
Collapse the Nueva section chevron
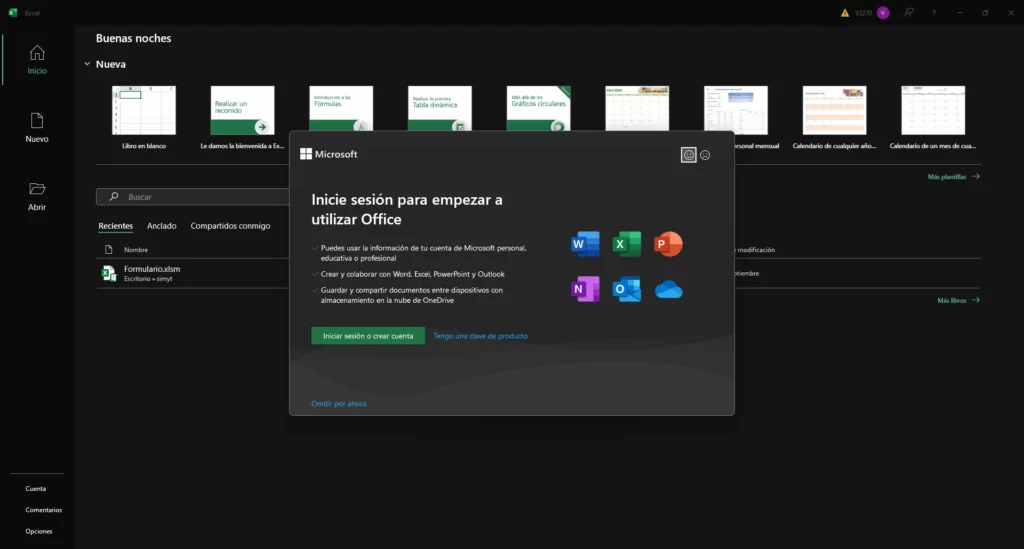87,64
